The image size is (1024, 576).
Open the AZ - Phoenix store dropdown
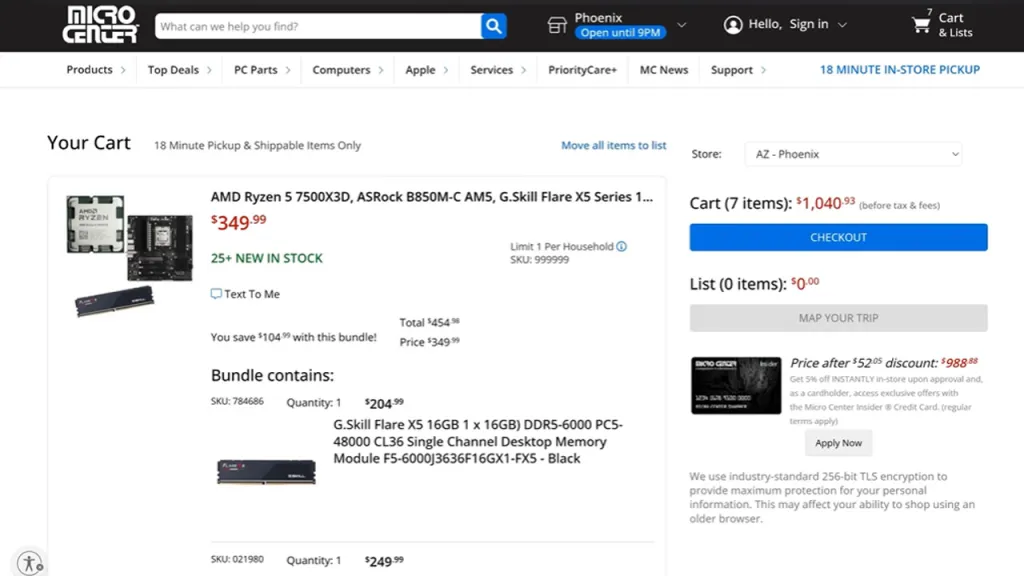[853, 154]
